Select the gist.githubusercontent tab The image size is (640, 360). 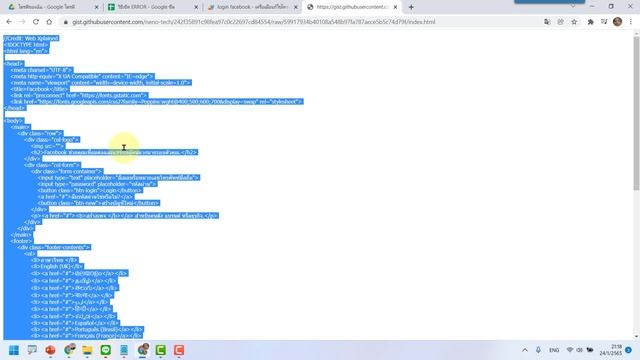tap(352, 7)
